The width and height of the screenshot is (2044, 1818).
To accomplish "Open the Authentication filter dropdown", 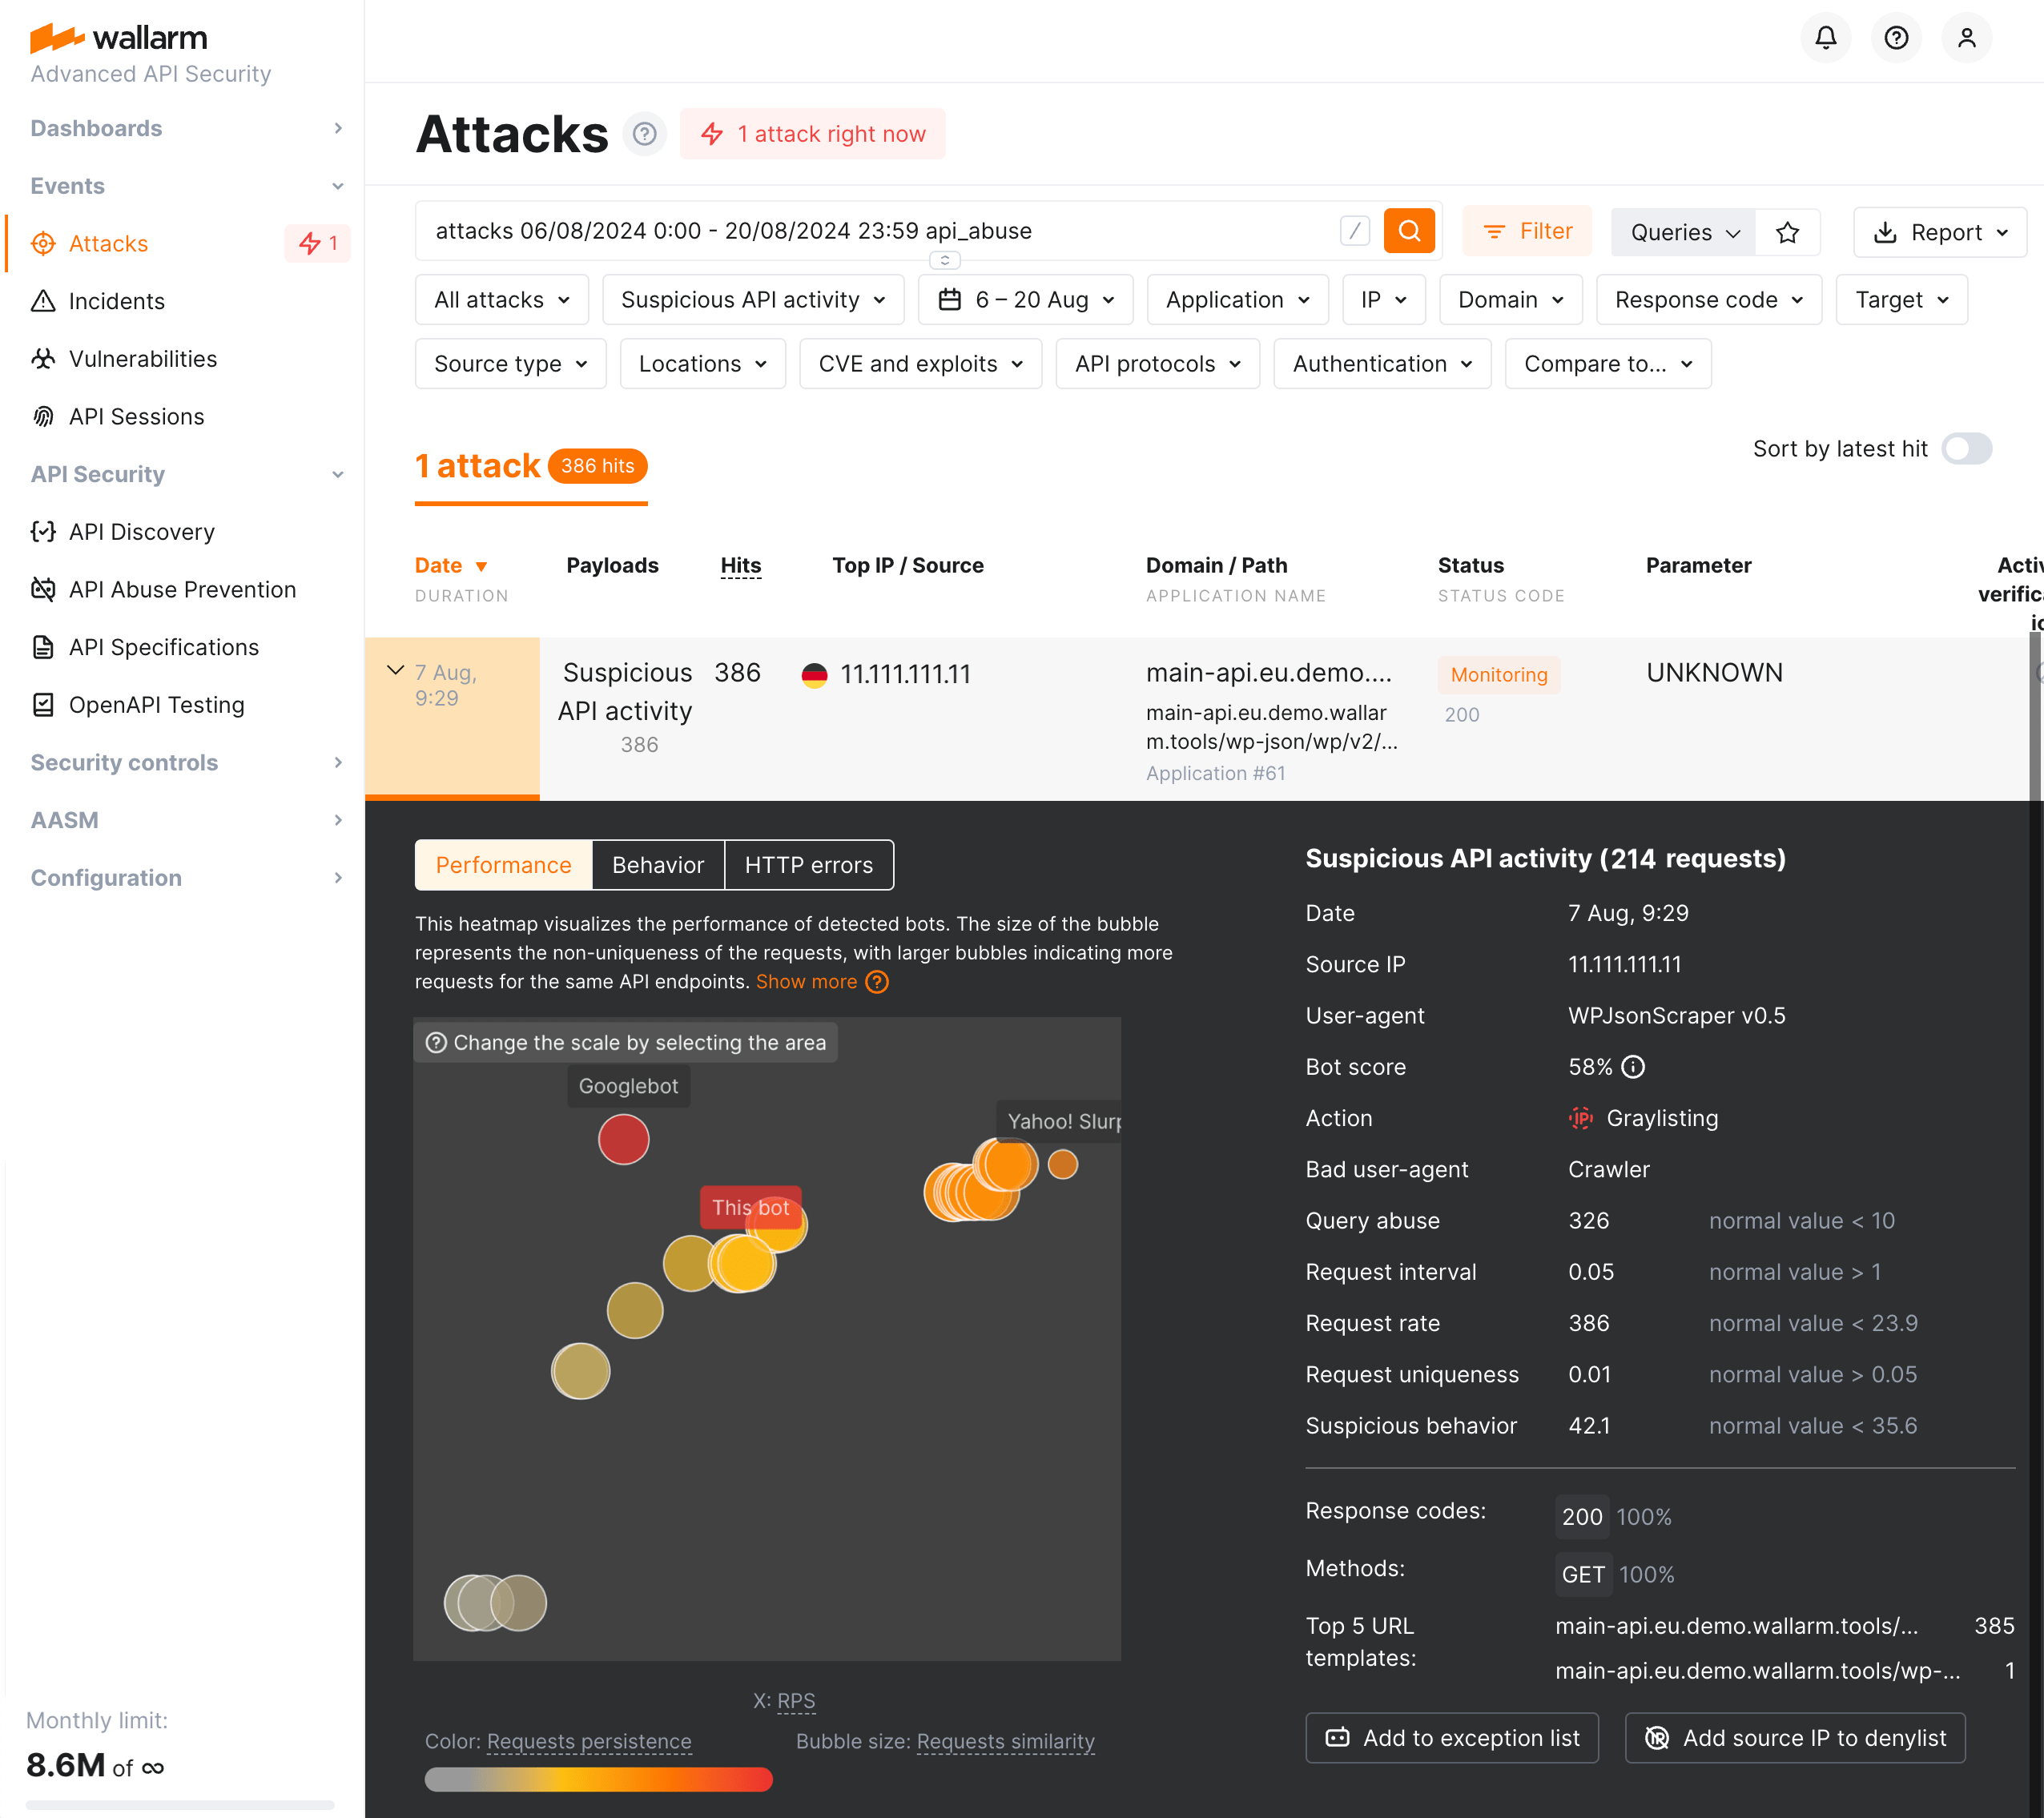I will (1381, 363).
